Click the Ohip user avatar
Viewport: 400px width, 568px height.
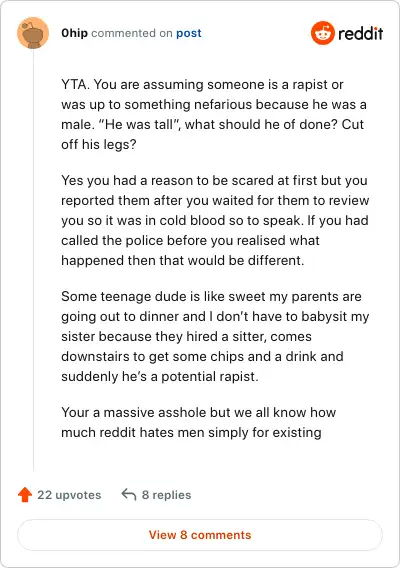[33, 33]
